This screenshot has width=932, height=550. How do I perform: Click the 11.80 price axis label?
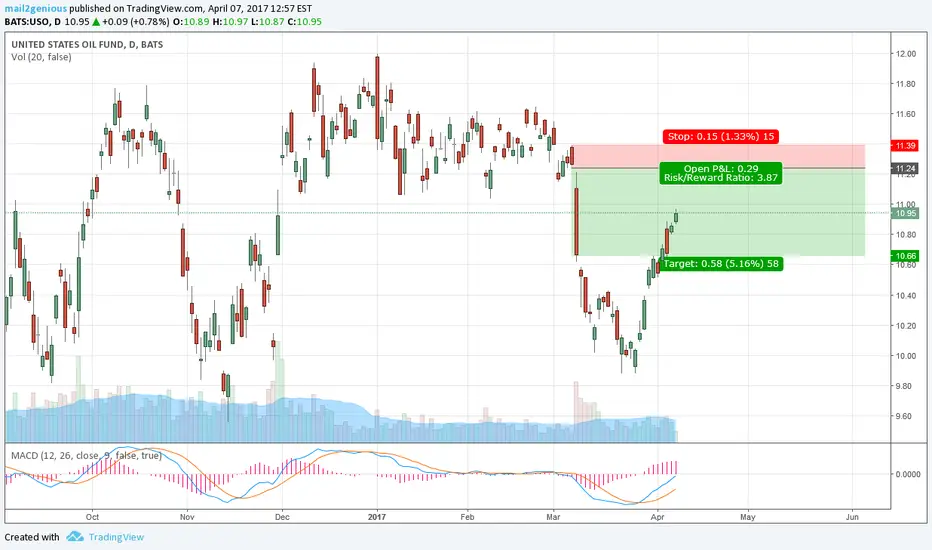tap(906, 84)
